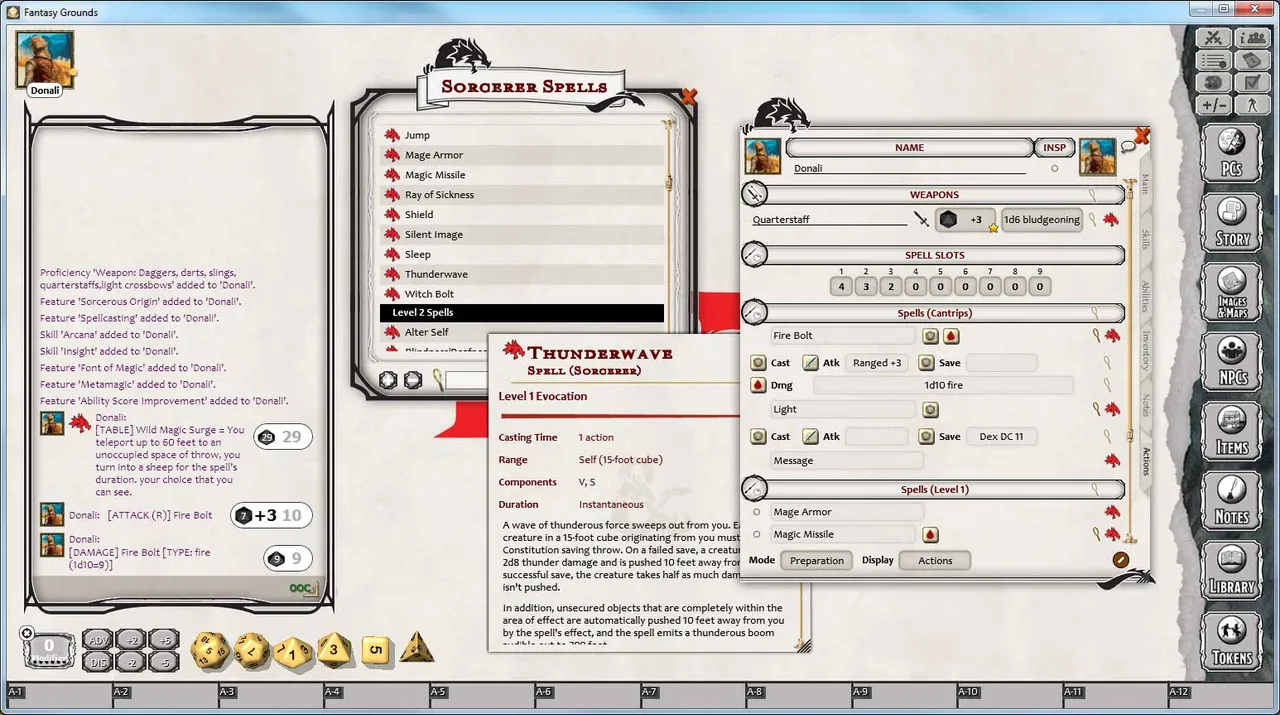Toggle the -2 modifier button

click(131, 661)
